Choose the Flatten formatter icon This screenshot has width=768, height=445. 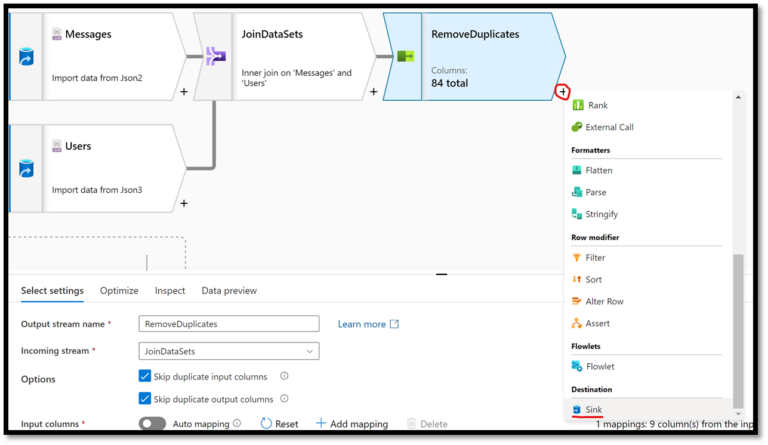(577, 170)
